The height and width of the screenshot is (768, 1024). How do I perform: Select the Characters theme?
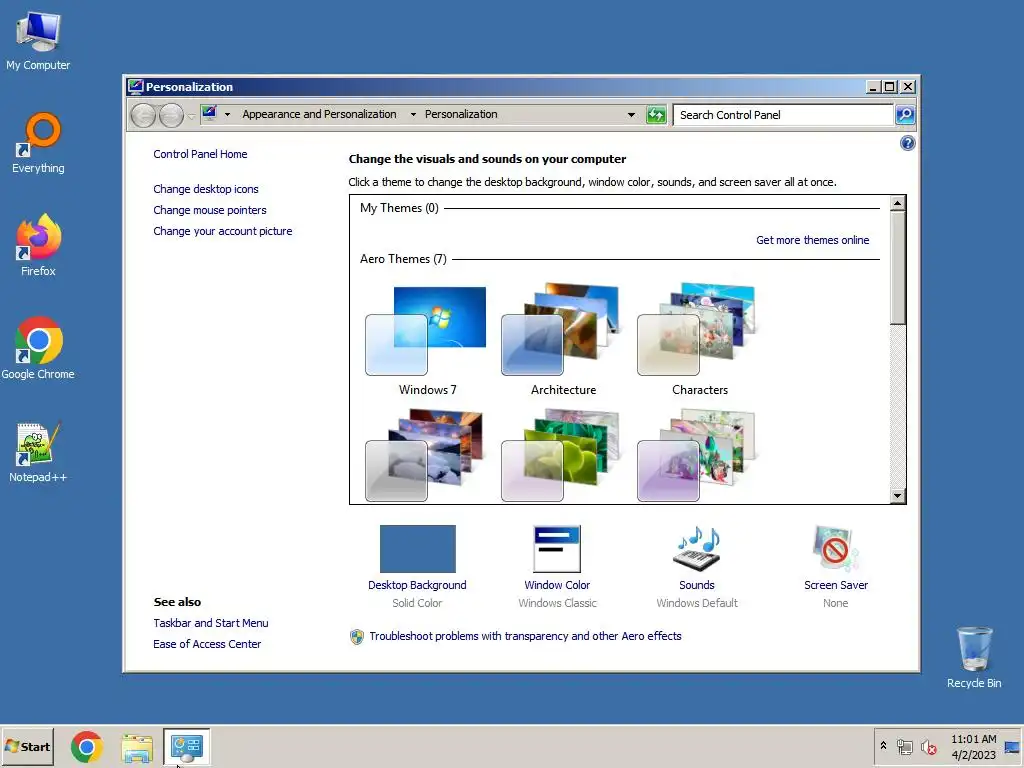[699, 340]
